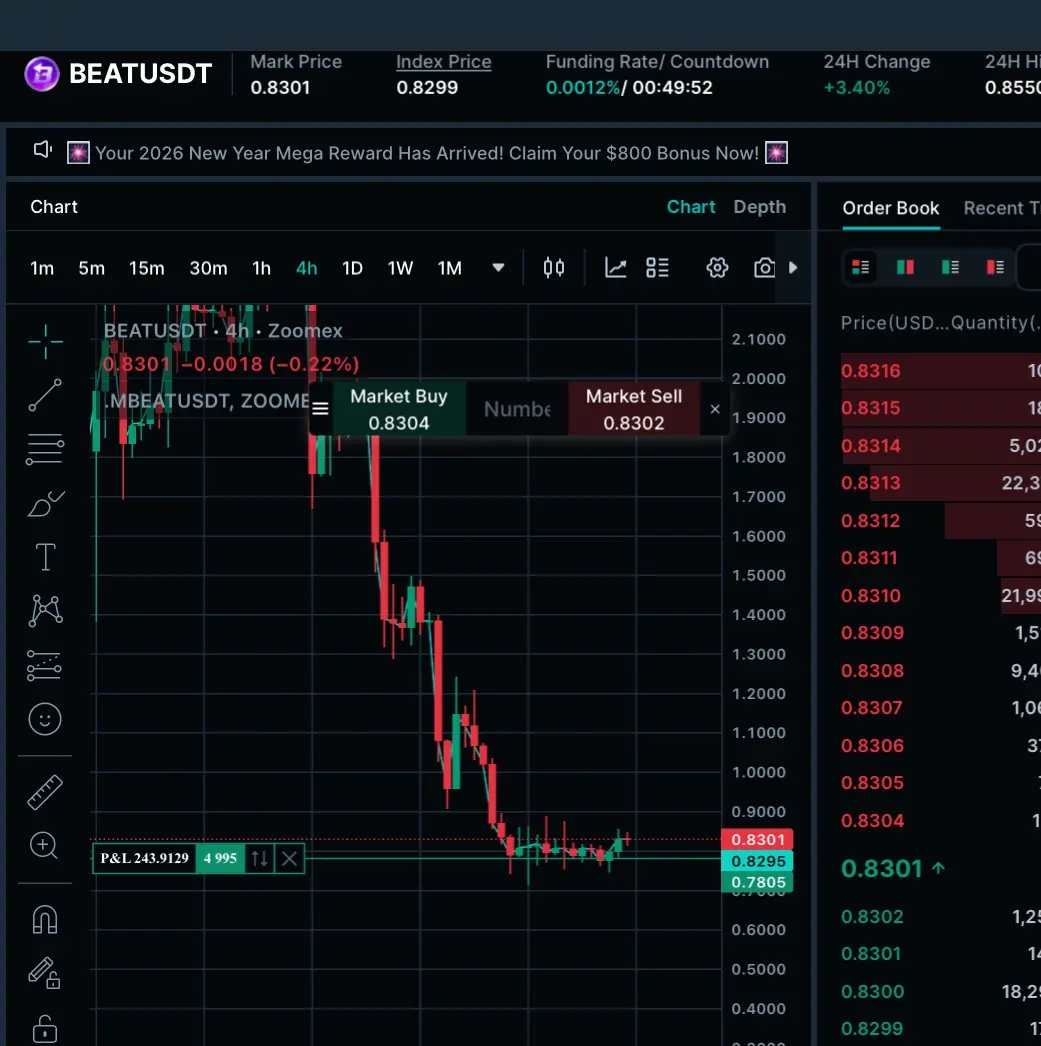Select bid price 0.8300 in order book
This screenshot has width=1041, height=1046.
872,992
